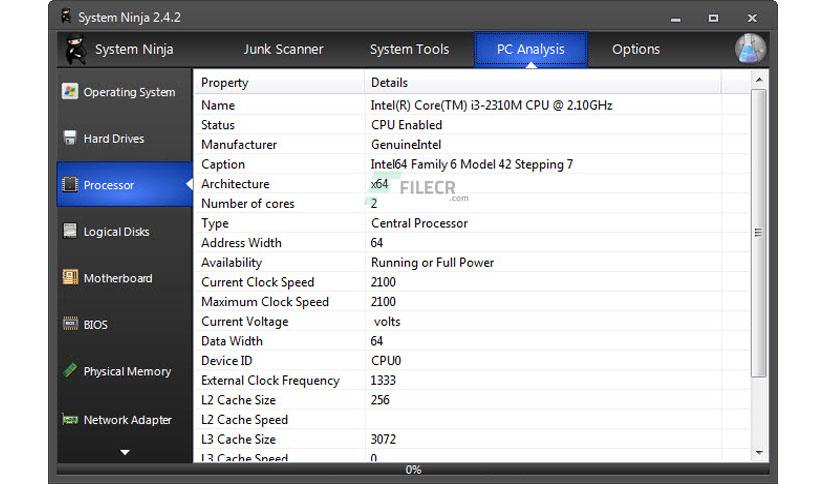Select the L2 Cache Speed row
The height and width of the screenshot is (484, 836).
tap(472, 420)
